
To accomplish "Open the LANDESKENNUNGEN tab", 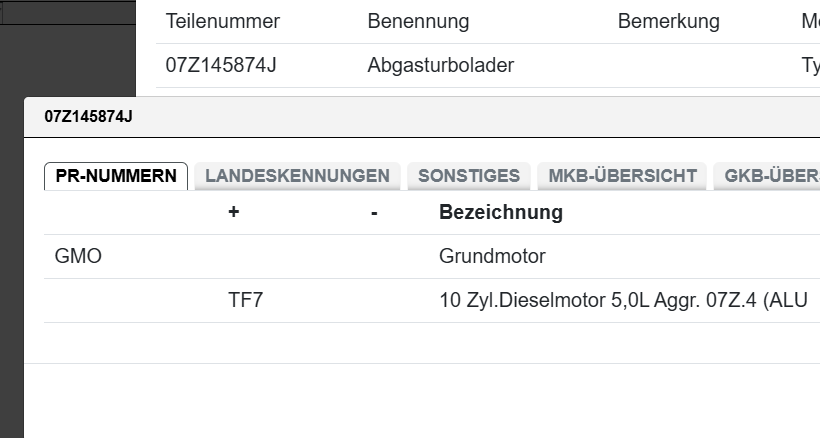I will 297,176.
